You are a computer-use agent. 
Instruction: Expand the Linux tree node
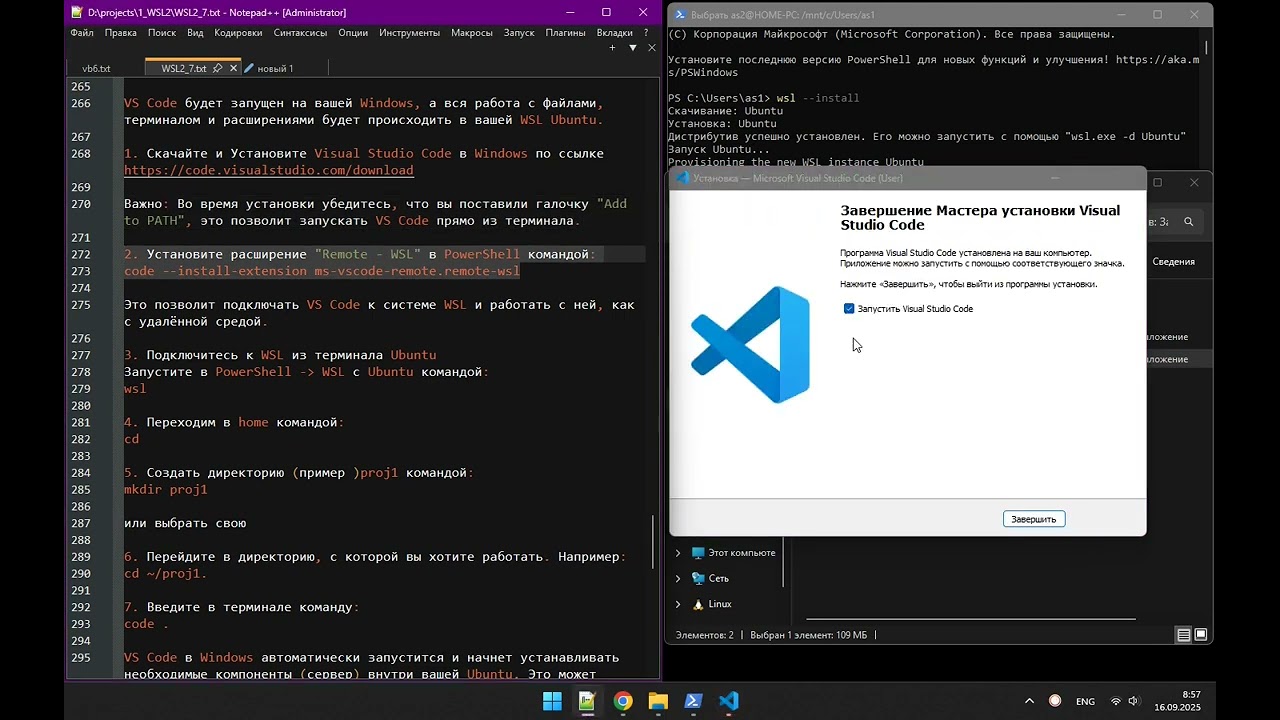coord(678,604)
